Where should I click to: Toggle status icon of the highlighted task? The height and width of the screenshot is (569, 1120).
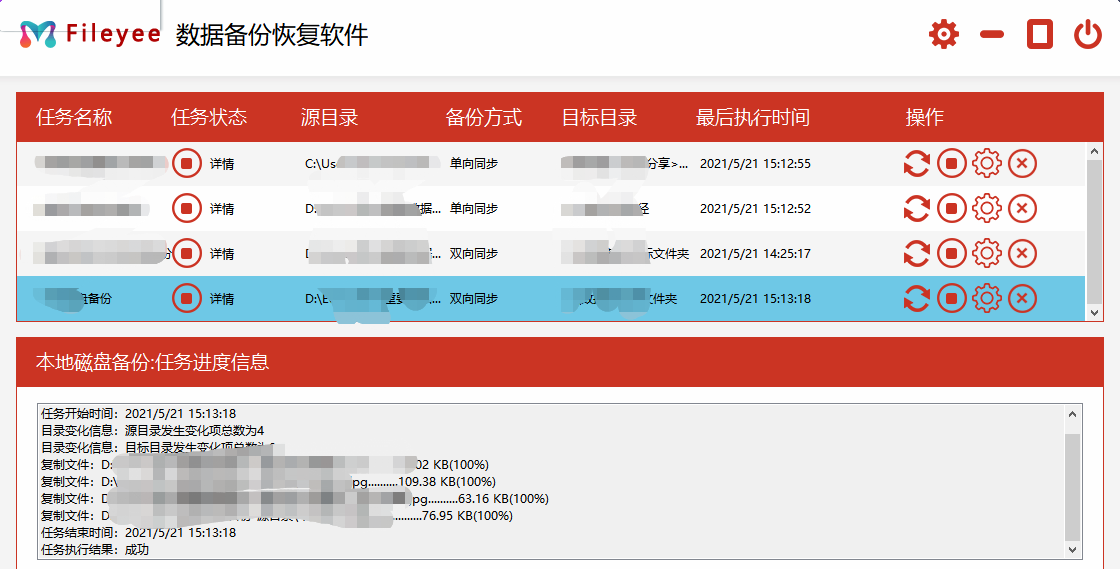[x=186, y=298]
